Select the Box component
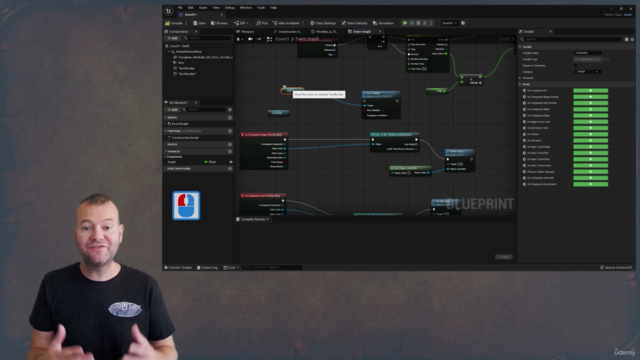This screenshot has width=640, height=360. (x=179, y=63)
